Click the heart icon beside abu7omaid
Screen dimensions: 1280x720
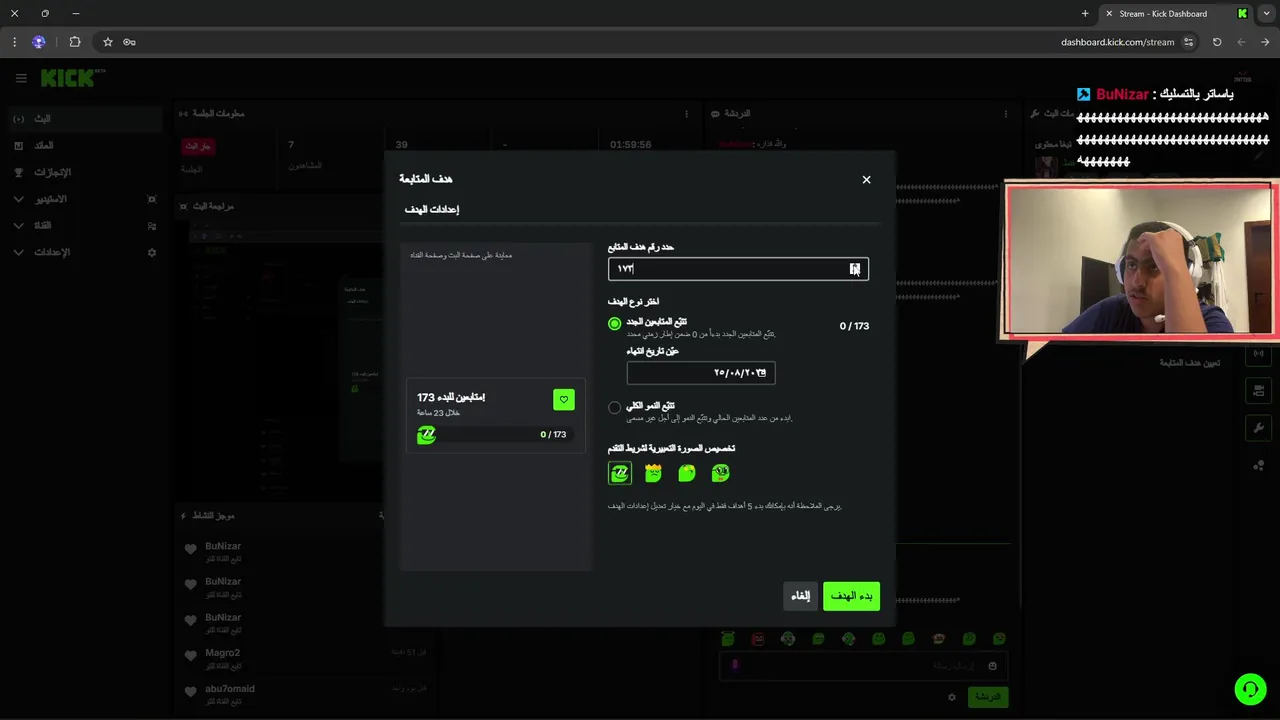191,692
